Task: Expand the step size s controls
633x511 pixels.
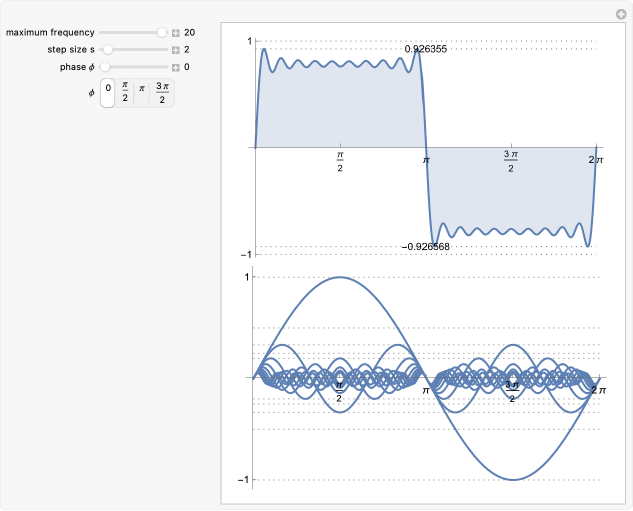Action: click(x=176, y=50)
